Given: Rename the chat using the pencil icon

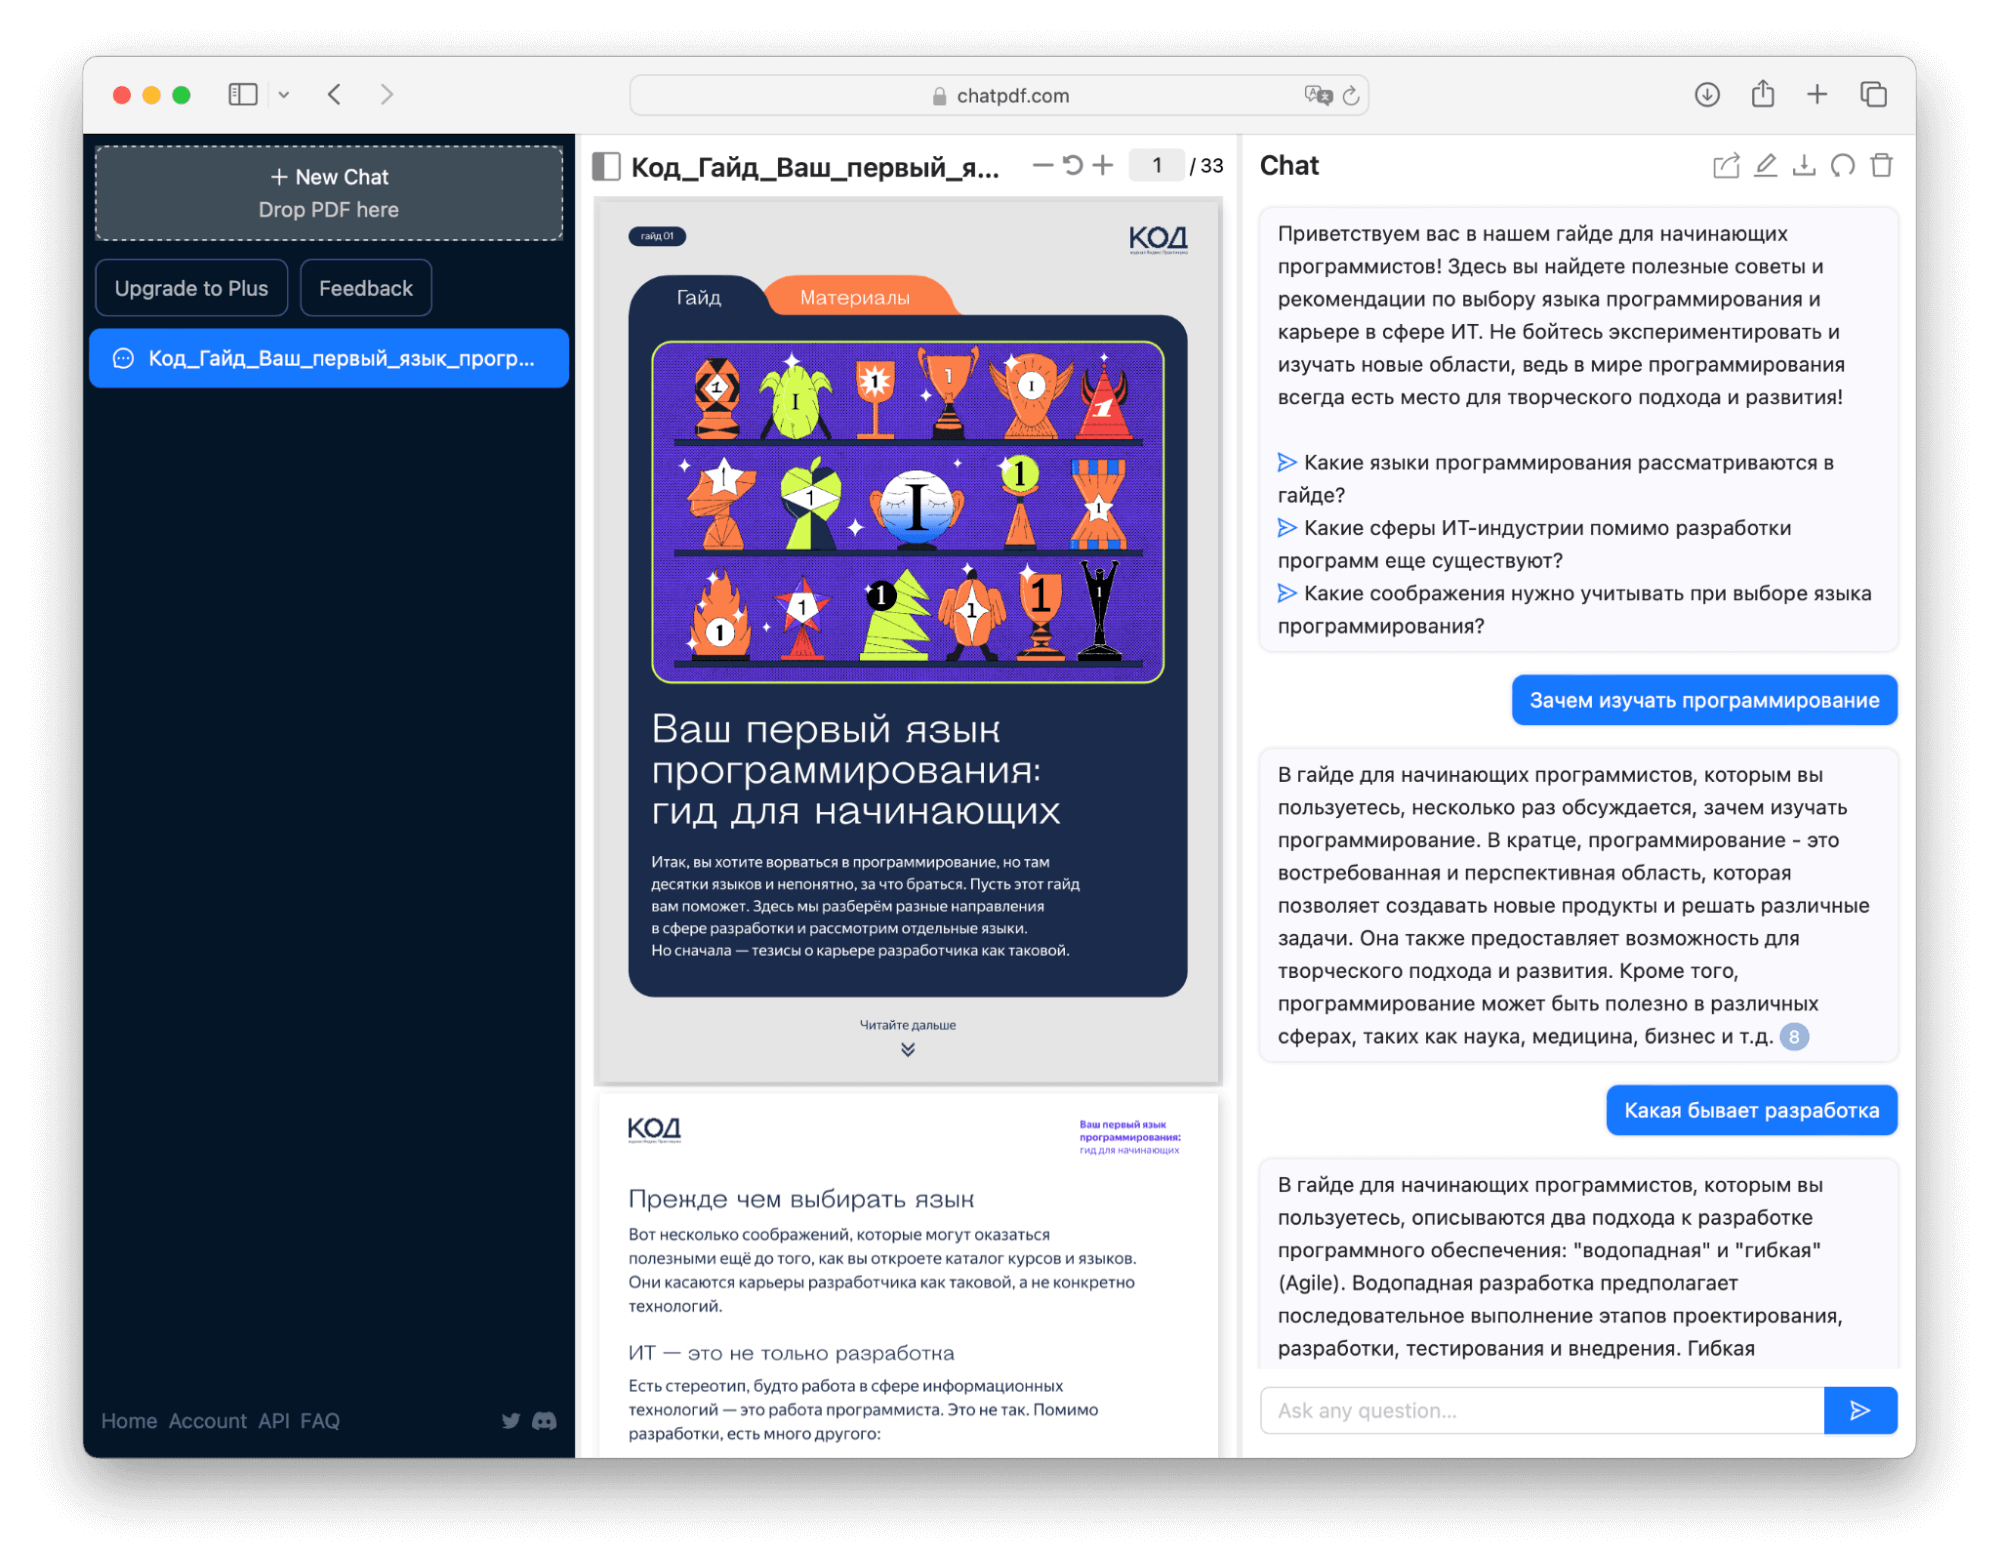Looking at the screenshot, I should 1765,165.
